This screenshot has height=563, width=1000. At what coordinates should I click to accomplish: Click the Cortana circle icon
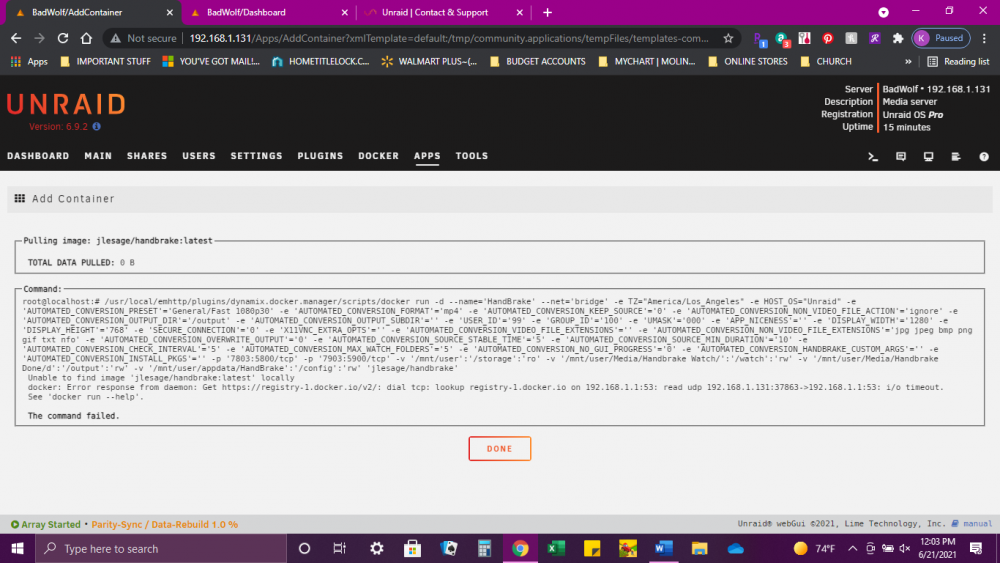coord(304,548)
